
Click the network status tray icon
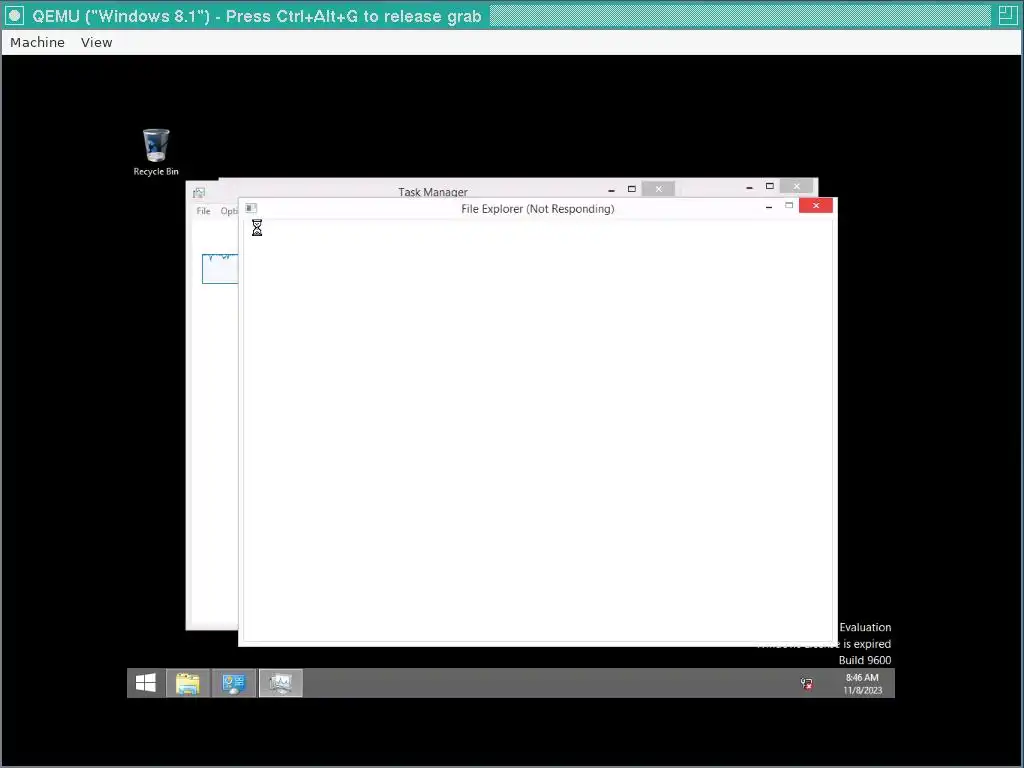tap(807, 684)
